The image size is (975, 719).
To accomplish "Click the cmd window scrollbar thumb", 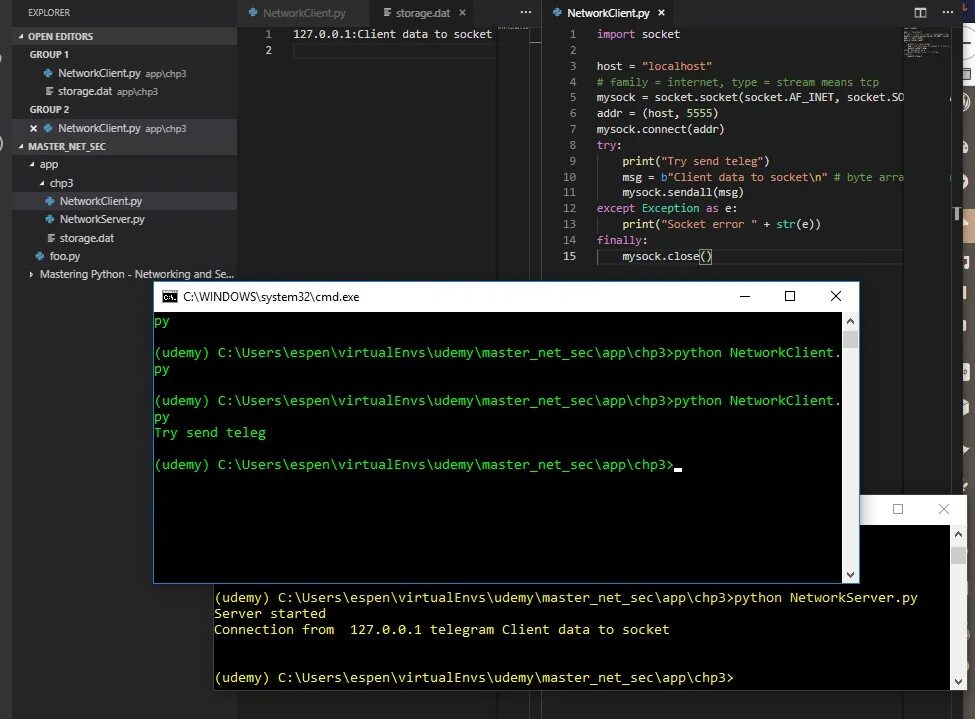I will click(x=850, y=340).
